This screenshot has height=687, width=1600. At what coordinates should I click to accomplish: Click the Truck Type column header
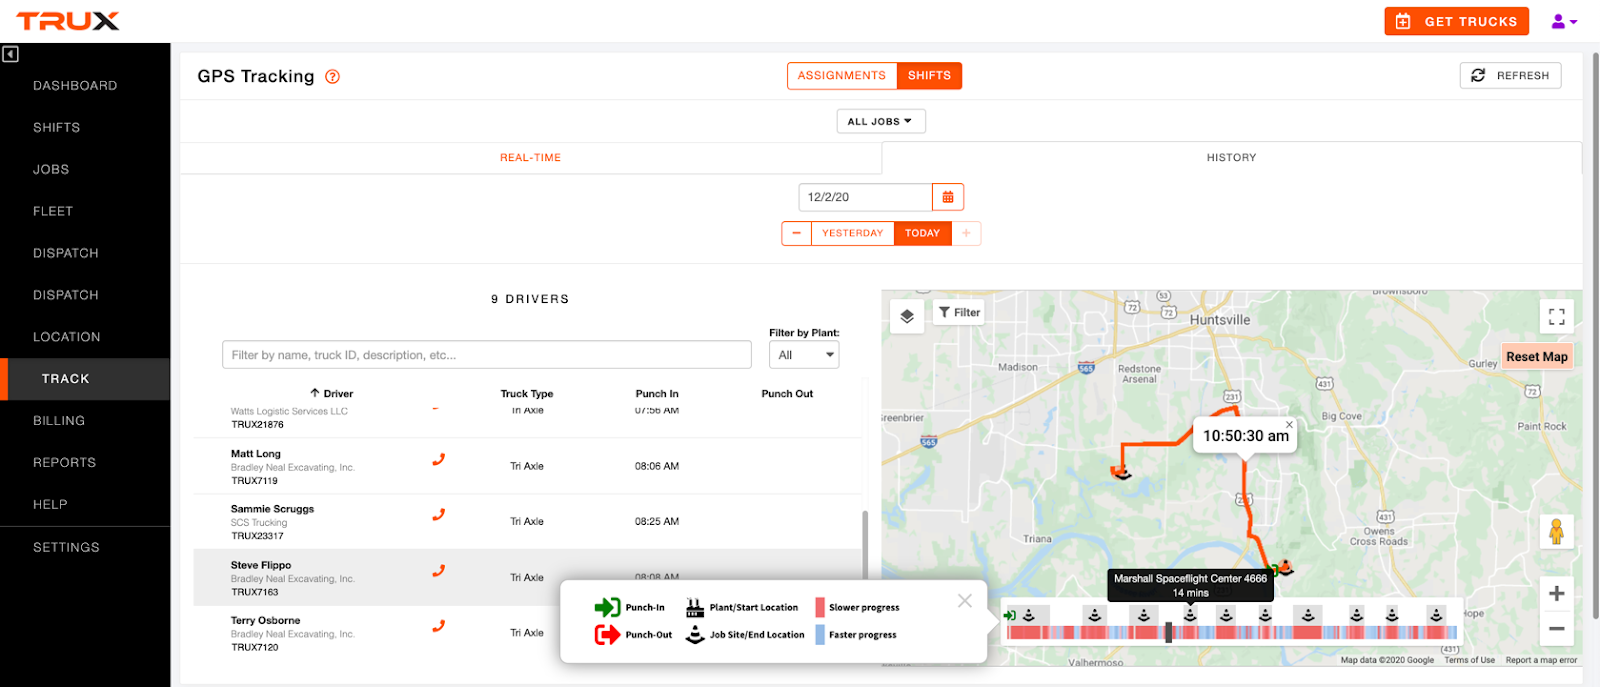527,394
